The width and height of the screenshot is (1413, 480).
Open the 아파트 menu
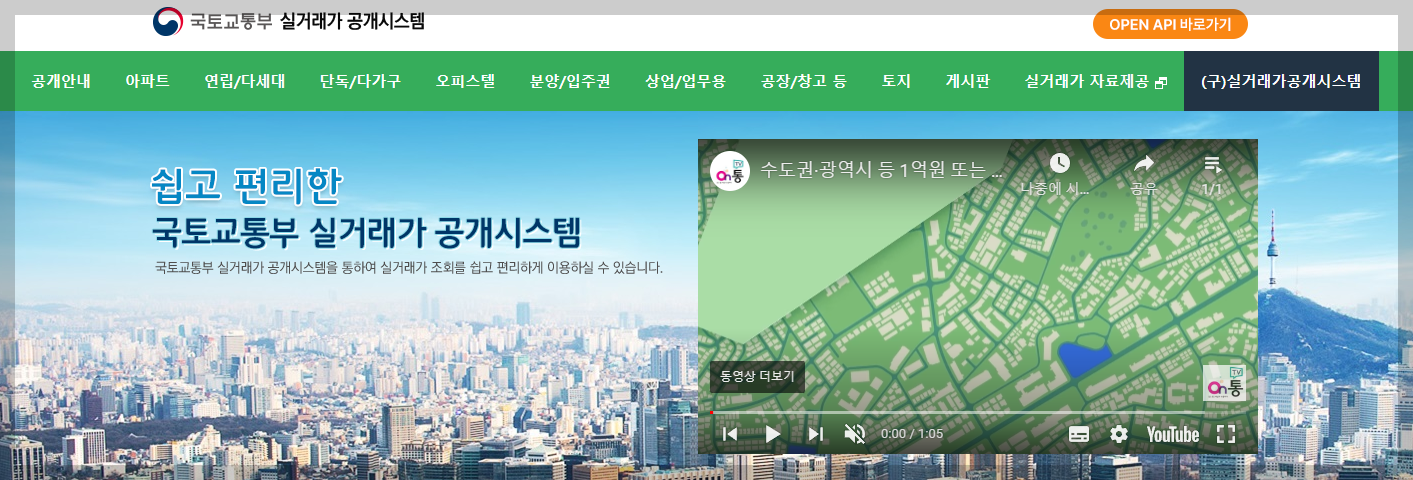coord(147,81)
